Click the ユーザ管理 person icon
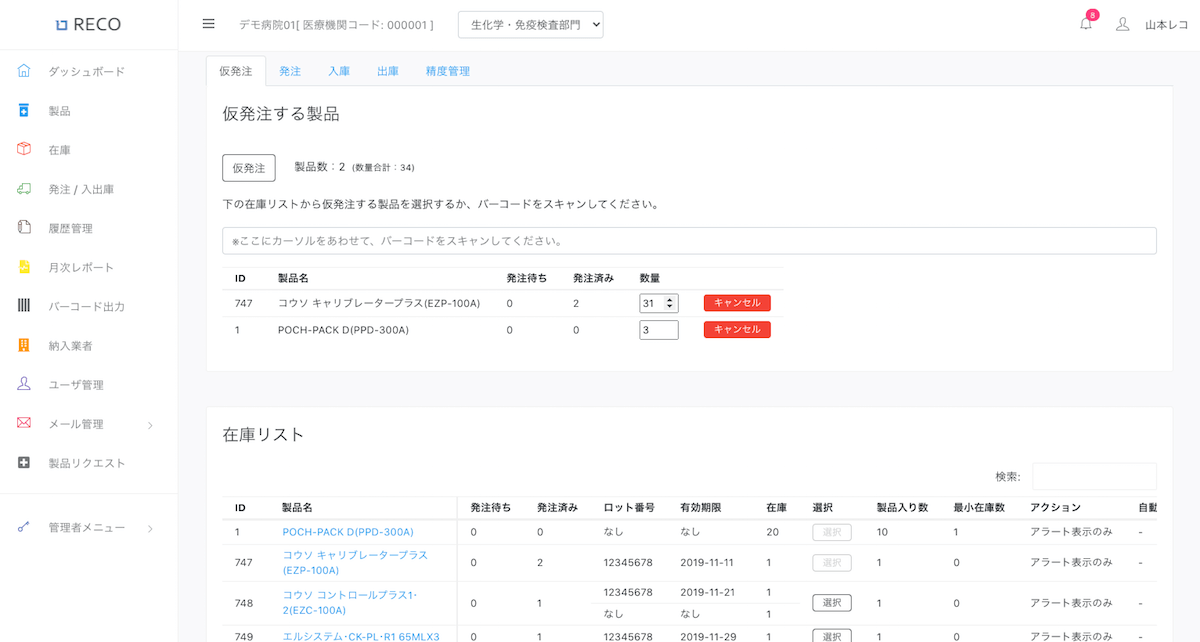Image resolution: width=1200 pixels, height=642 pixels. 24,384
